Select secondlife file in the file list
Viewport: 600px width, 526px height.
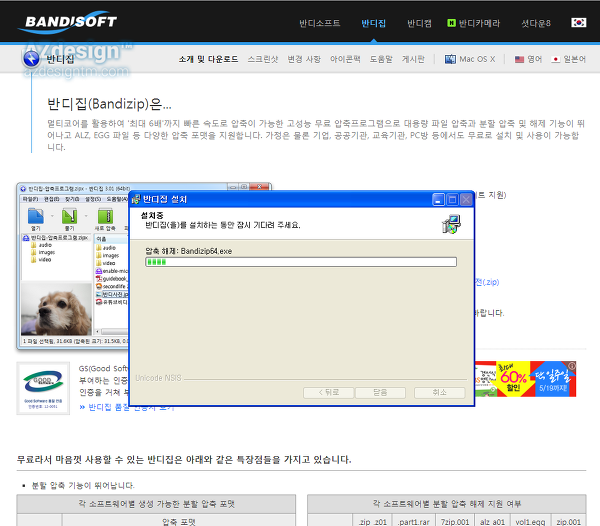(x=112, y=286)
